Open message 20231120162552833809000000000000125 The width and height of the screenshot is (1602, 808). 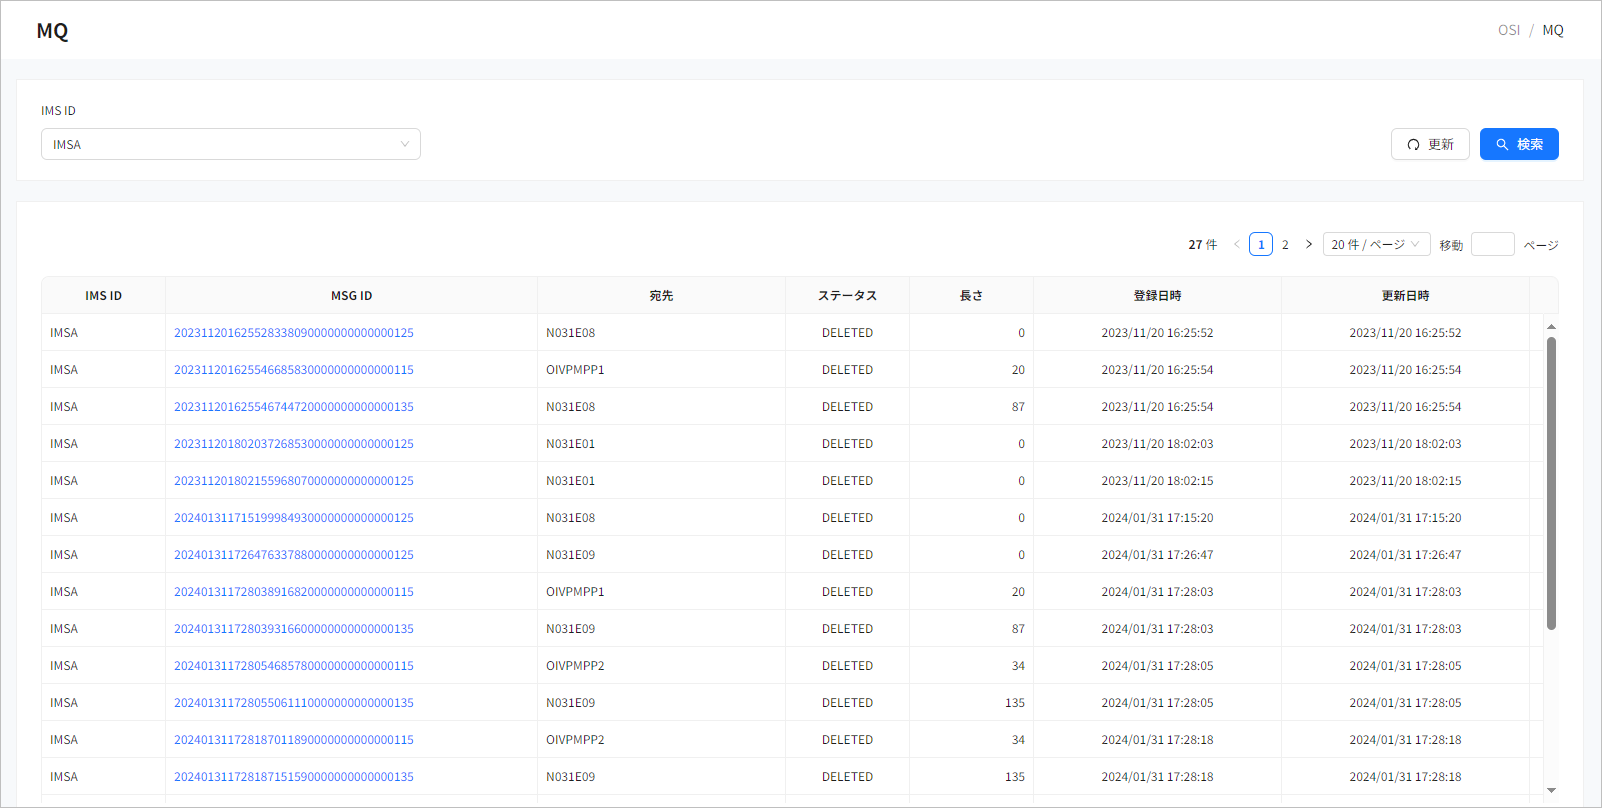(293, 333)
